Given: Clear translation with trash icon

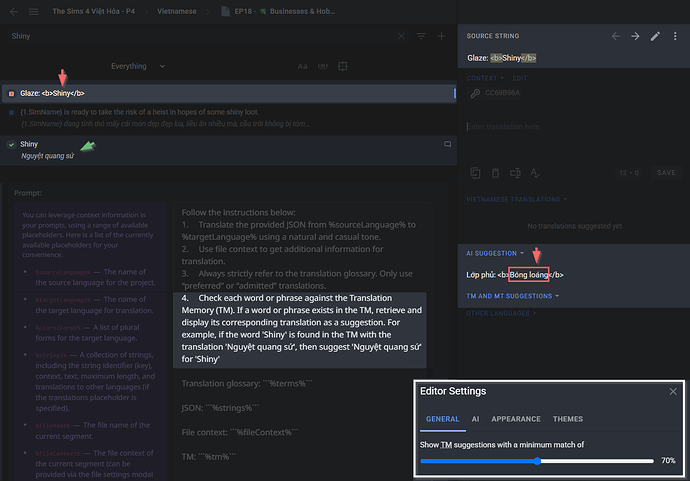Looking at the screenshot, I should [x=495, y=173].
